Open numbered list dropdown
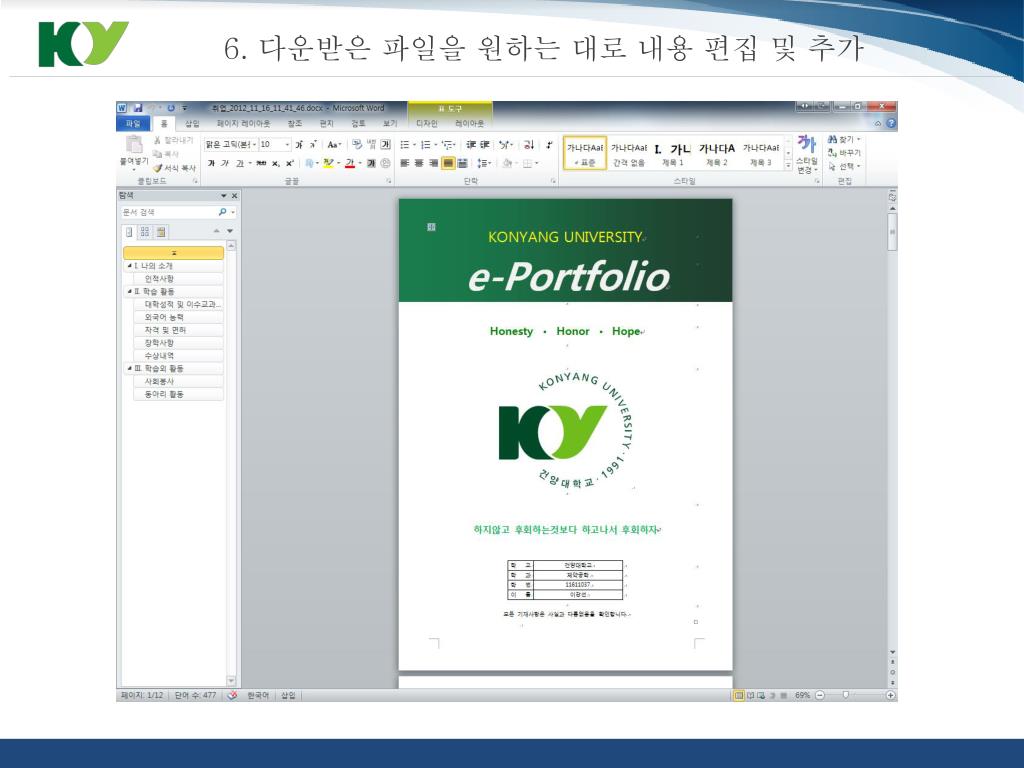1024x768 pixels. (x=435, y=144)
